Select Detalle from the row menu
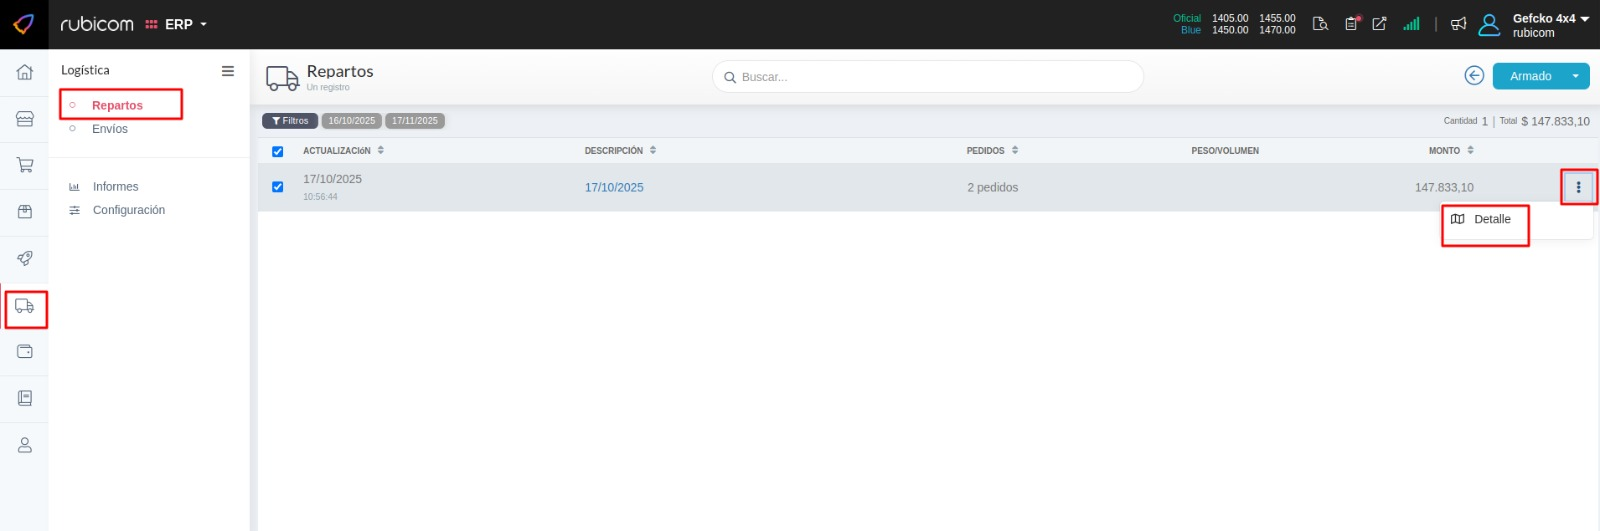Image resolution: width=1600 pixels, height=531 pixels. click(1491, 219)
